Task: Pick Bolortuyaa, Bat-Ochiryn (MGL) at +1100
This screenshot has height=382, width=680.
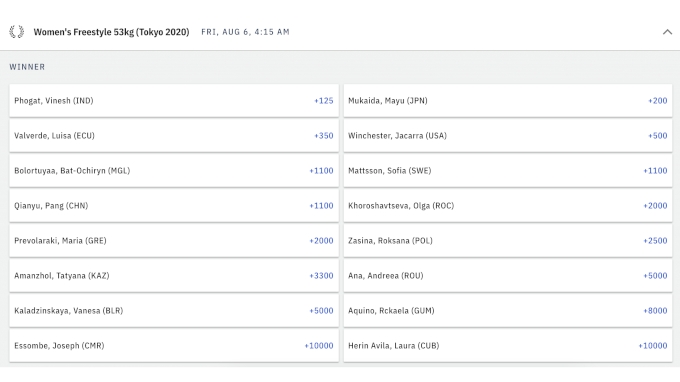Action: (174, 171)
